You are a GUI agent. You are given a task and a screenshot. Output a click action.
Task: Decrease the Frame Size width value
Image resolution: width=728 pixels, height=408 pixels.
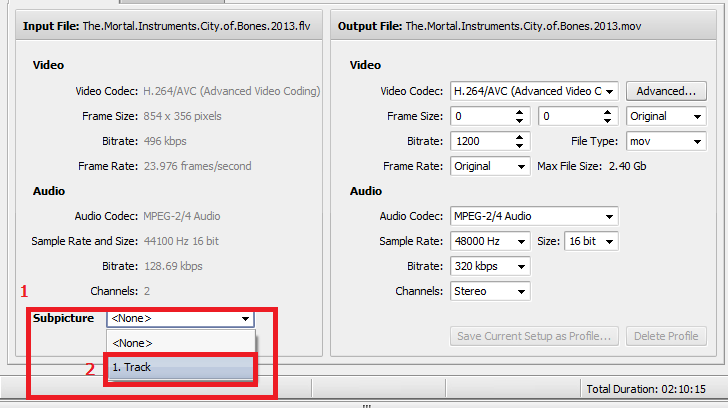click(x=520, y=121)
